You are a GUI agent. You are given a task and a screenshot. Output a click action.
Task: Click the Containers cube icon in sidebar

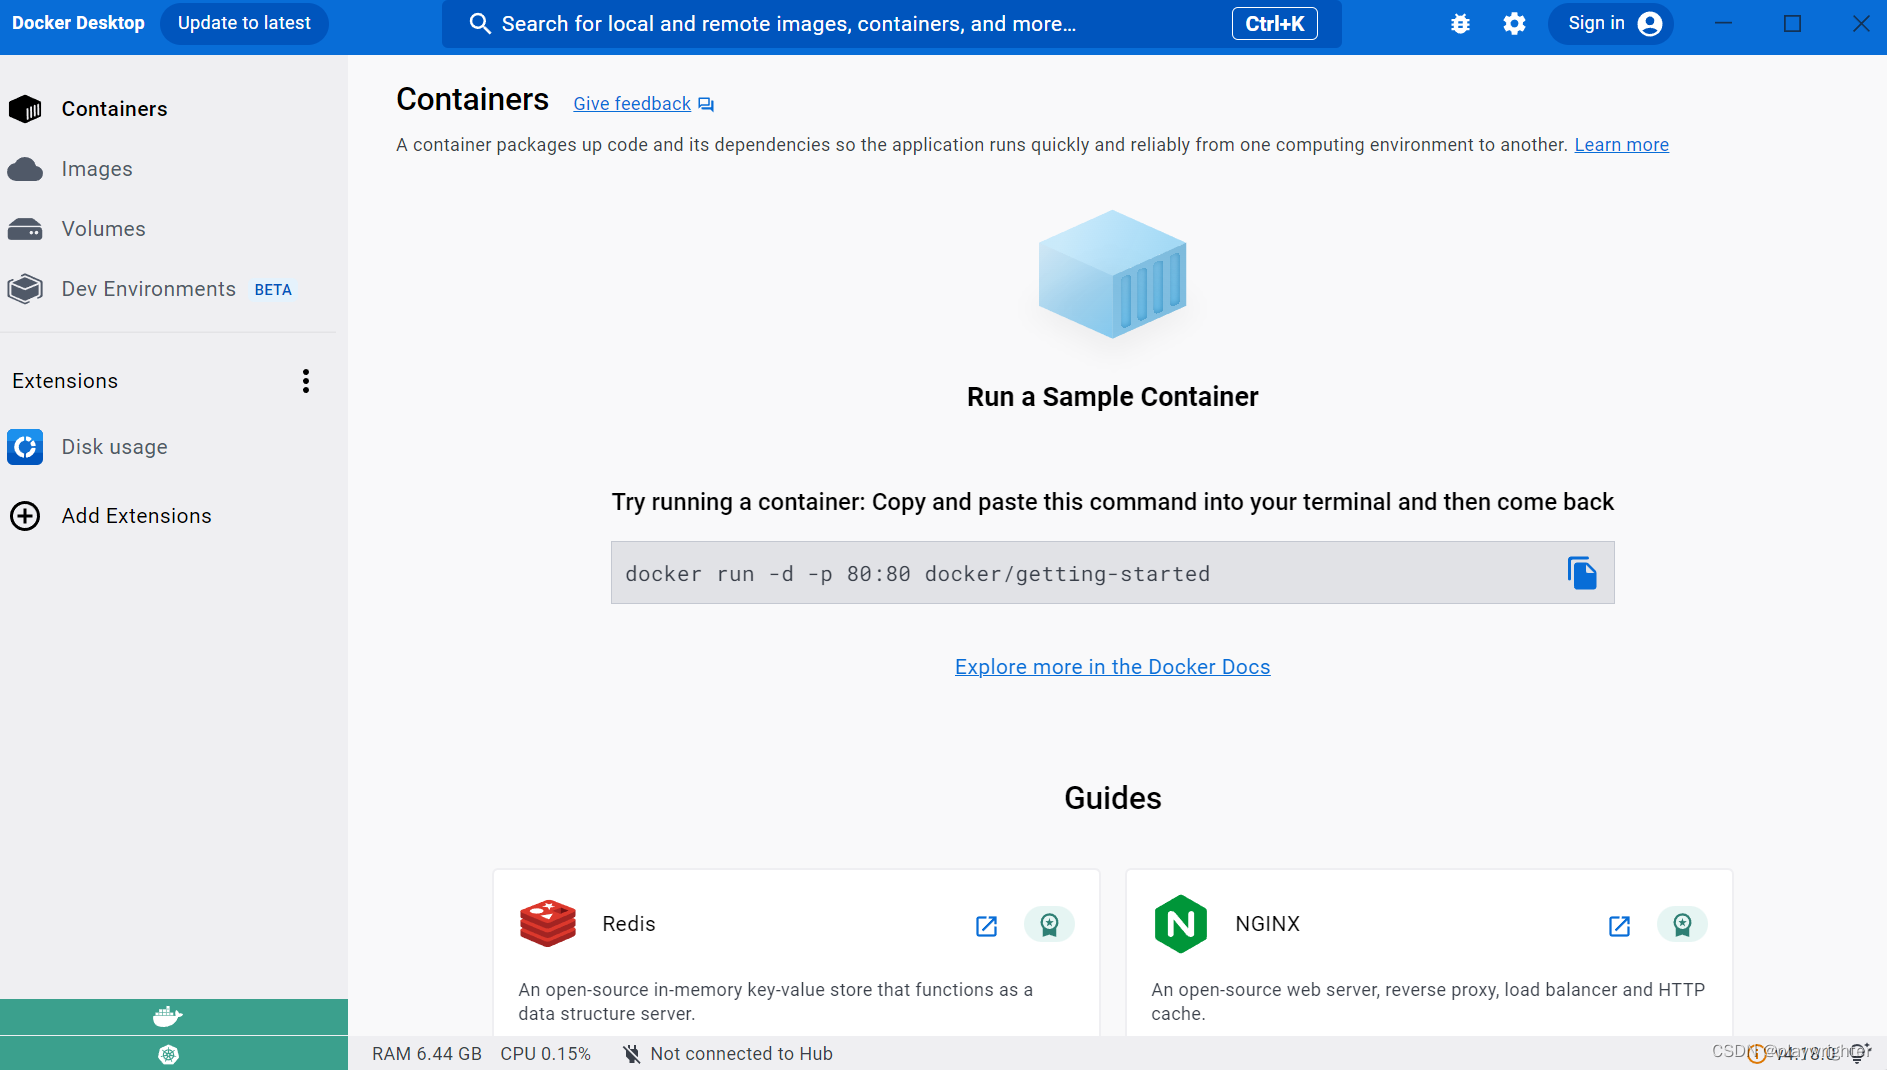[25, 109]
